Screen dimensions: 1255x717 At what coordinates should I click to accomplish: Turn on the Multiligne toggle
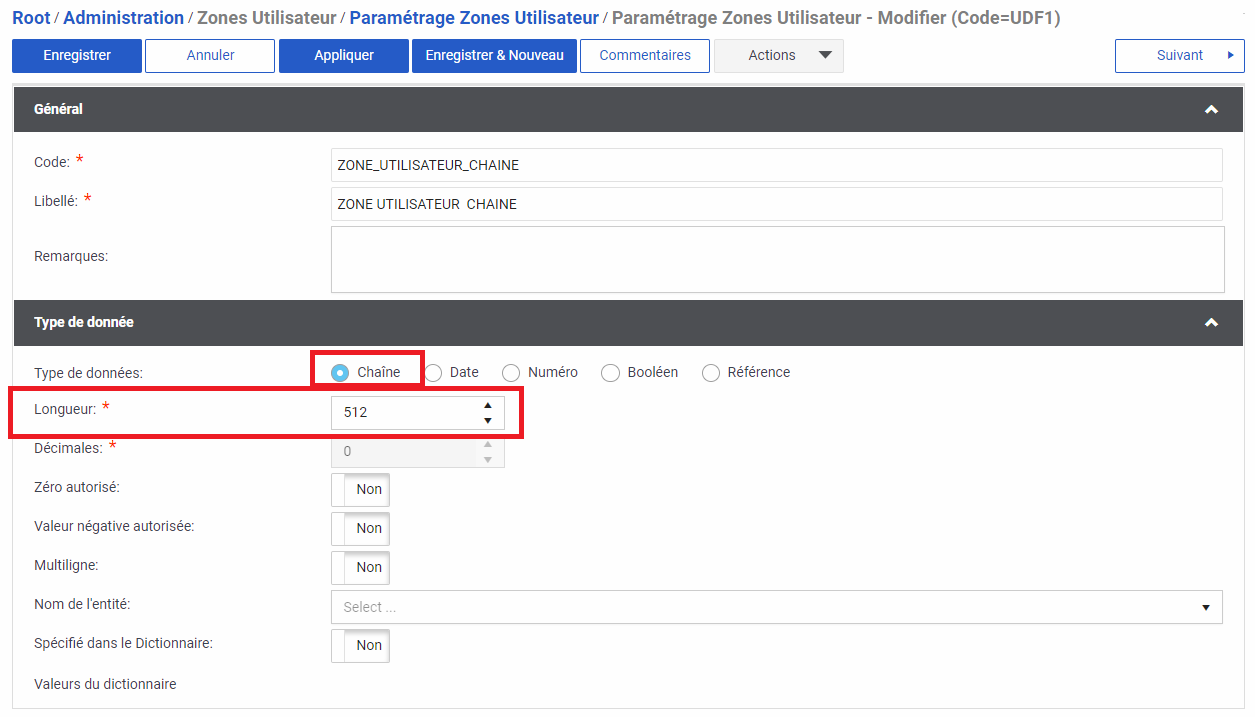[360, 568]
